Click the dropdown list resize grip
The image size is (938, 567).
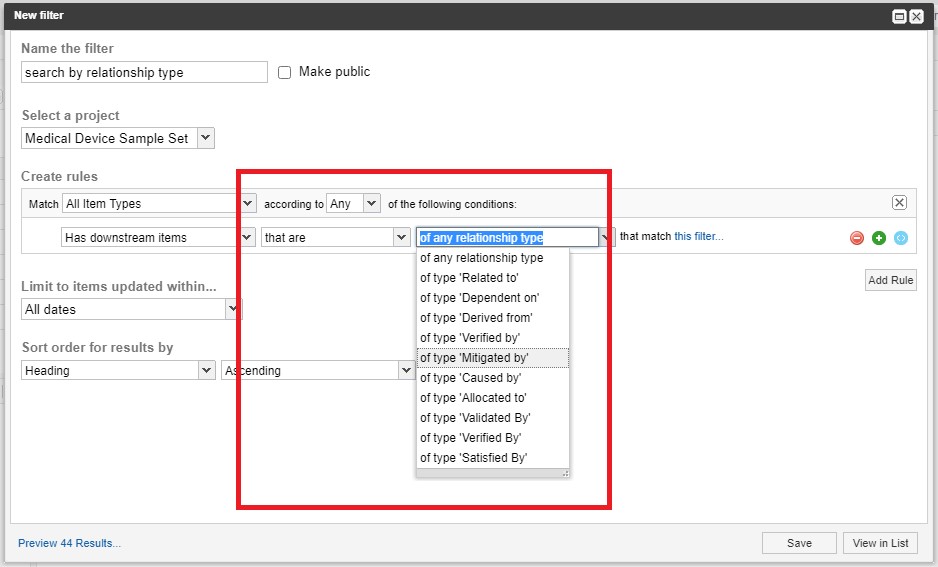[x=565, y=473]
